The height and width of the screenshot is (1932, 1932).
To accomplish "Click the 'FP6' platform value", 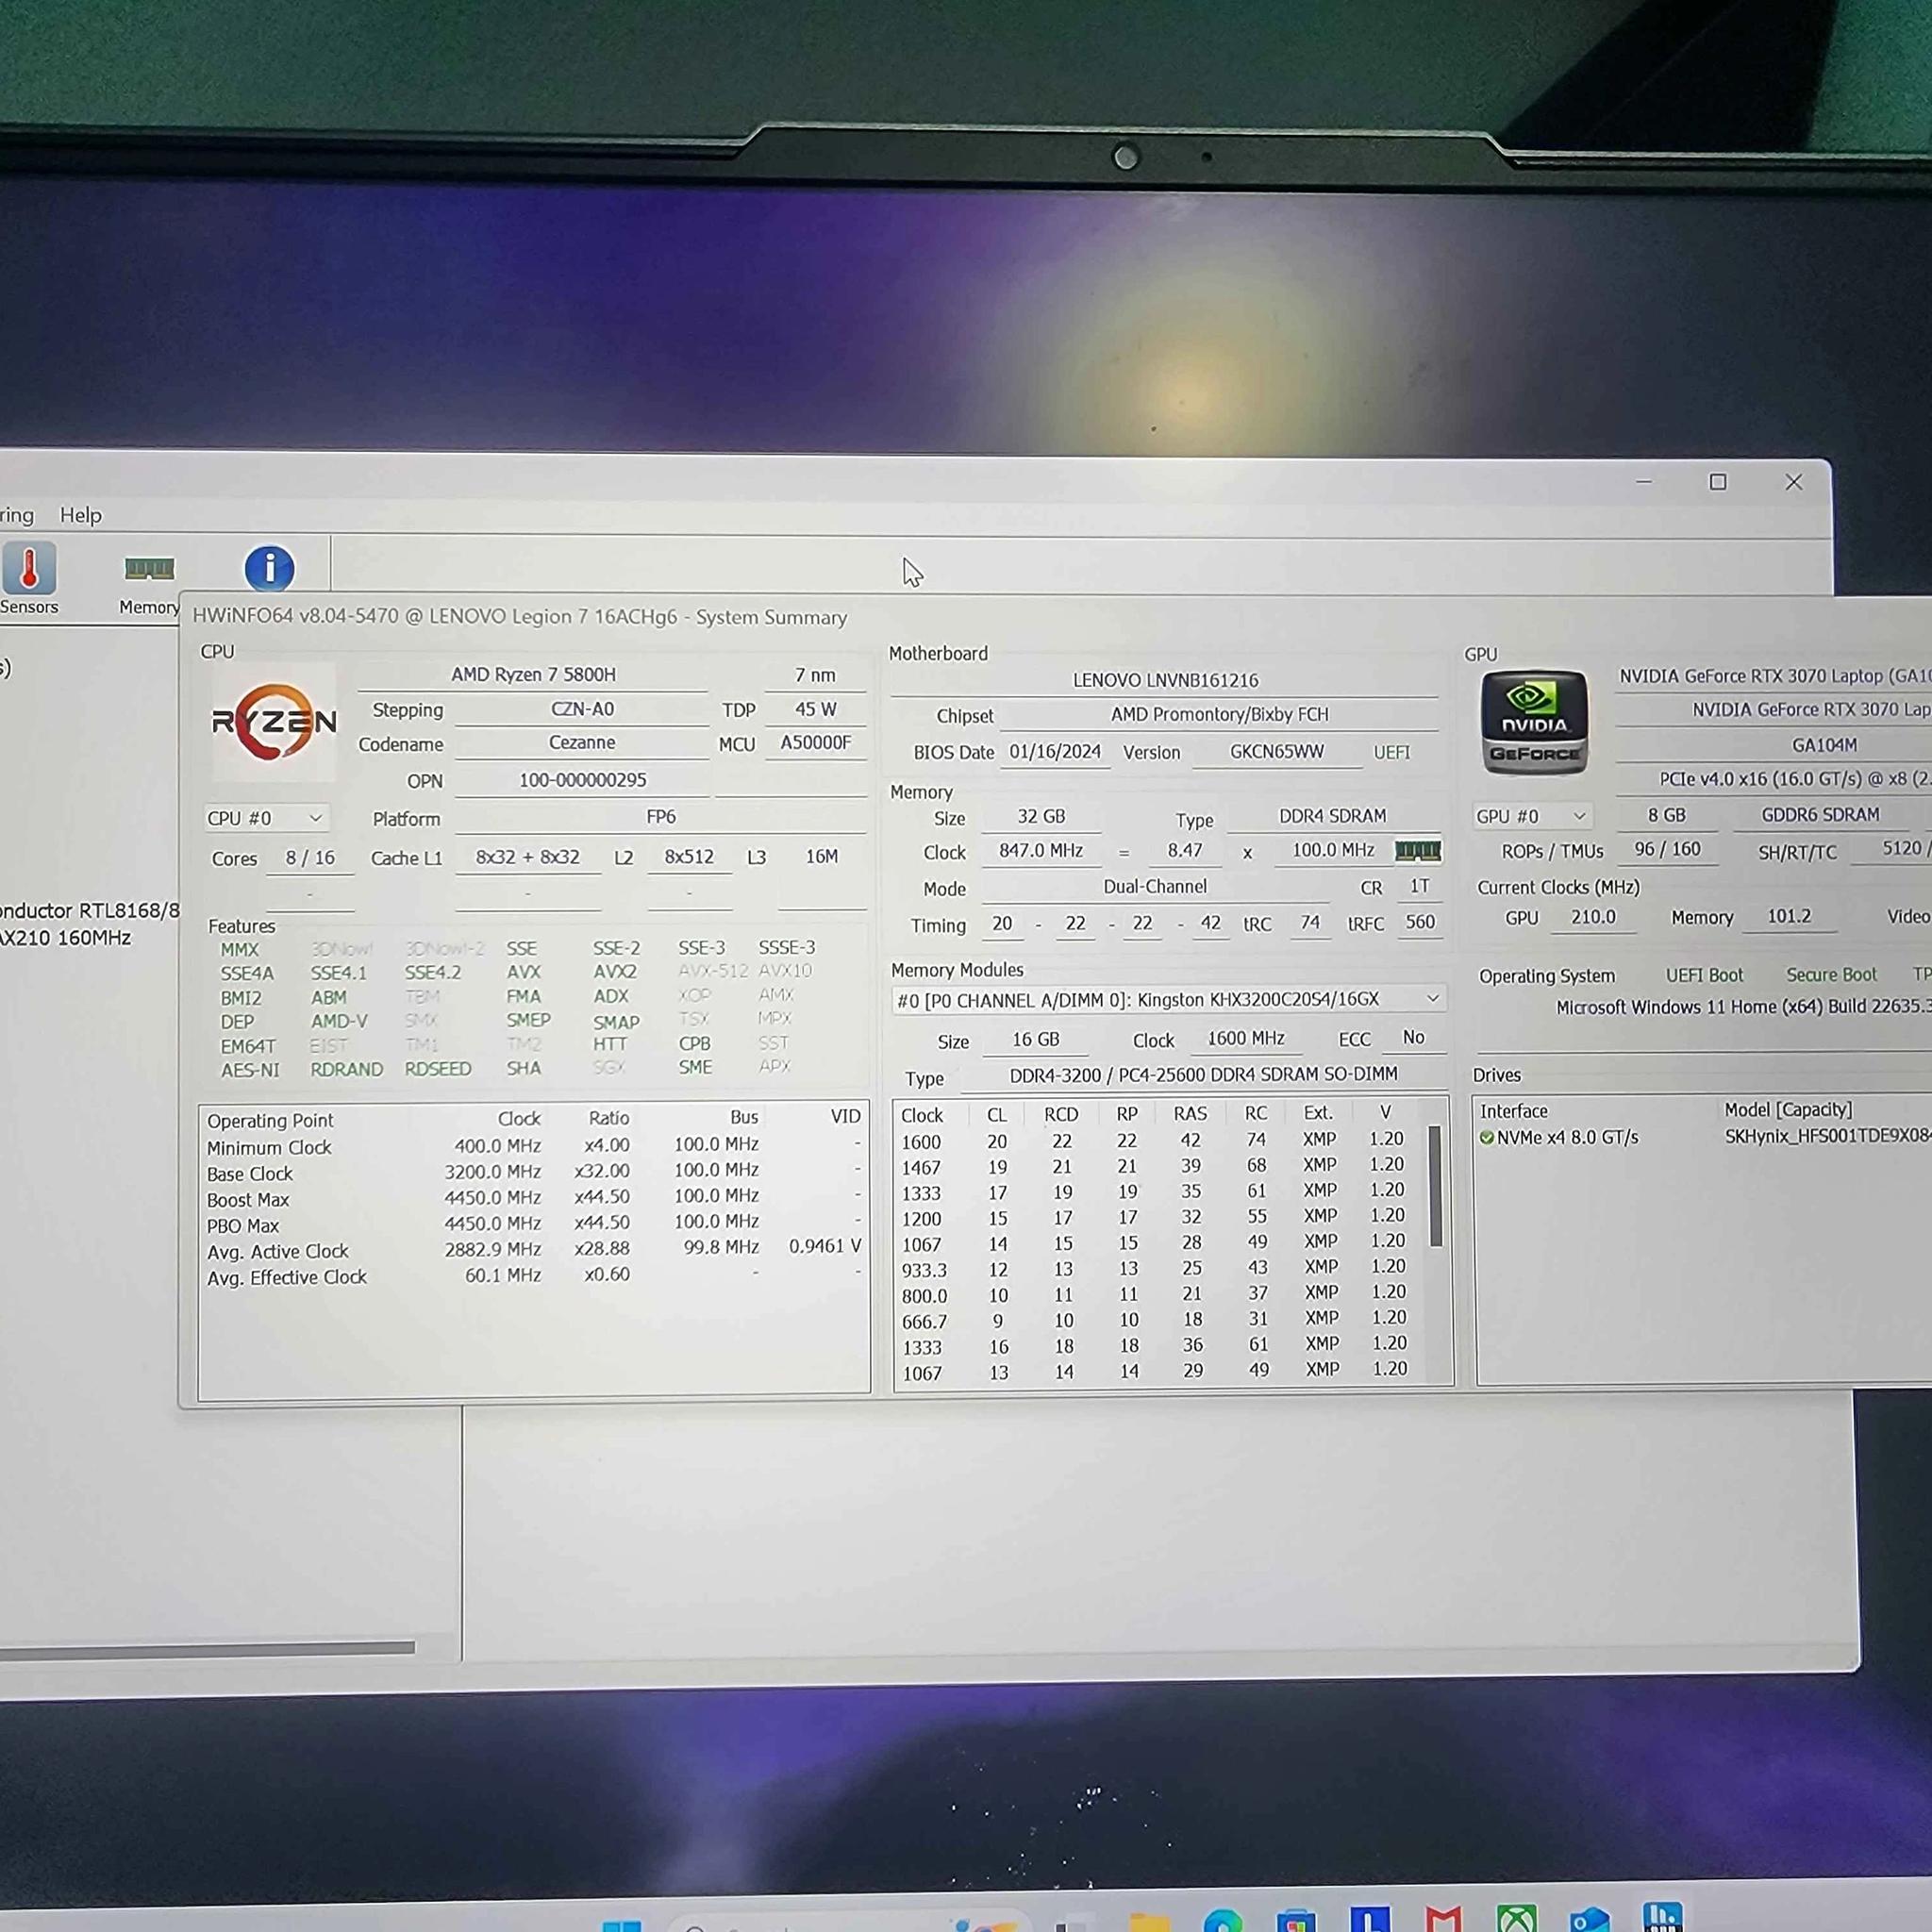I will tap(661, 817).
